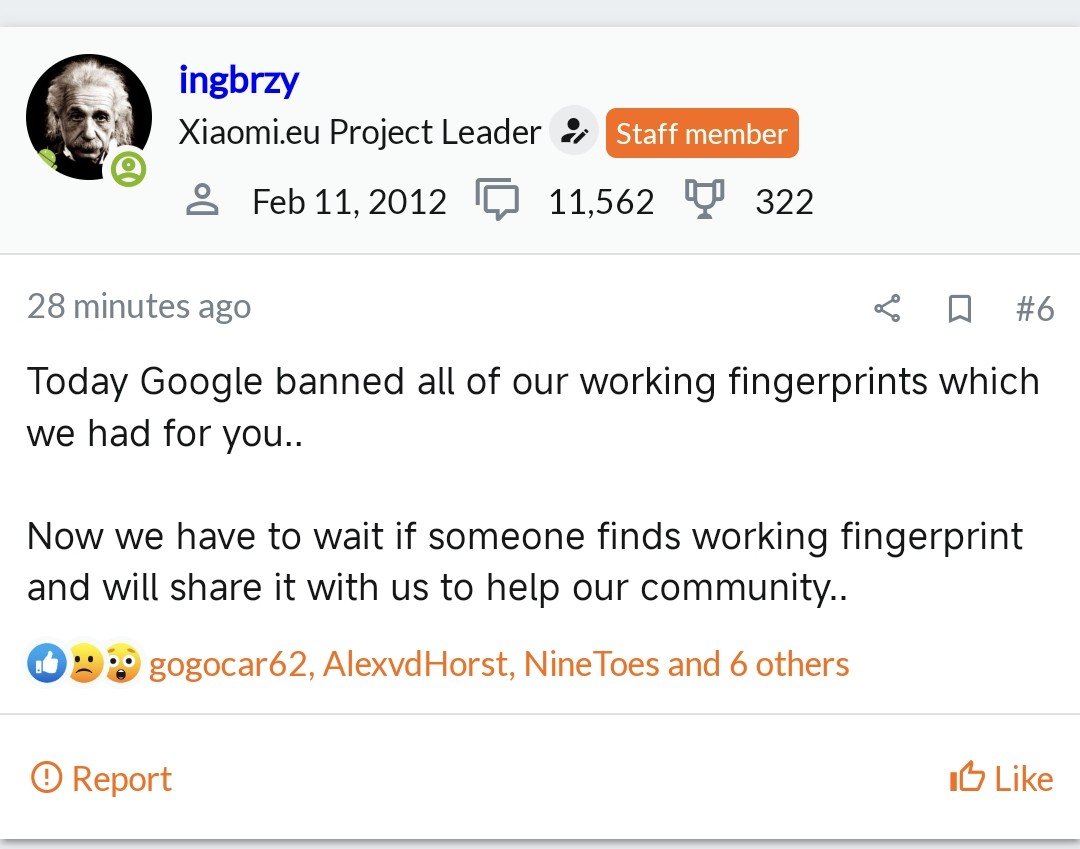The image size is (1080, 849).
Task: Click the trophy reaction score icon
Action: pos(704,200)
